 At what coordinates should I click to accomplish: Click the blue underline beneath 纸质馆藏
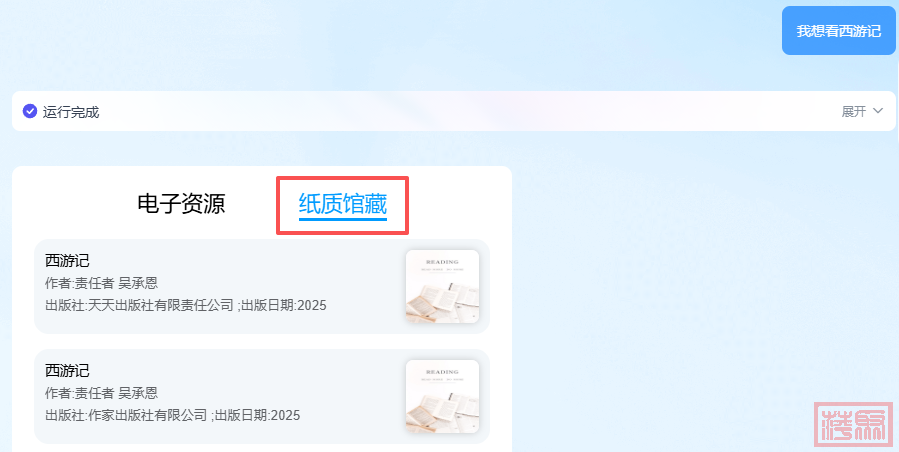tap(343, 218)
